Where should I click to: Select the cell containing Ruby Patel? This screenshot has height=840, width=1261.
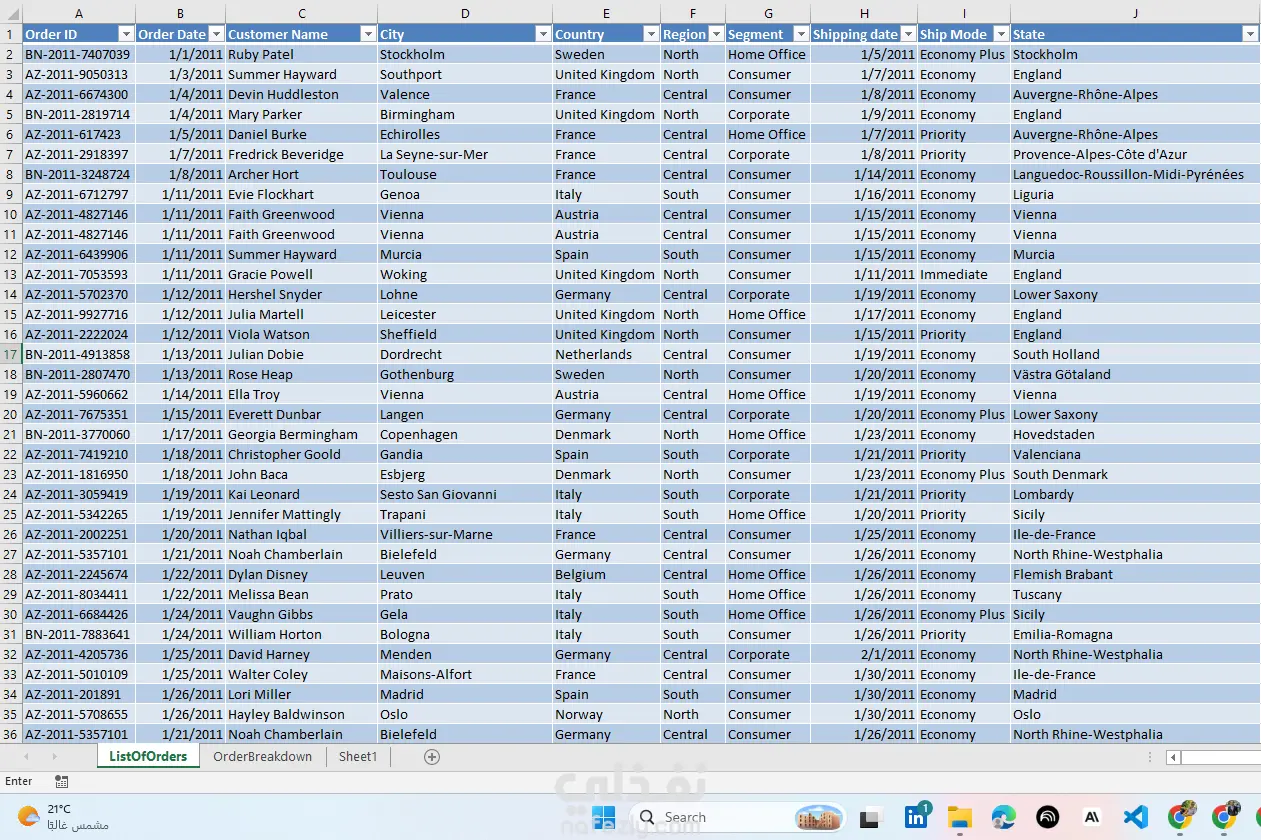(301, 54)
